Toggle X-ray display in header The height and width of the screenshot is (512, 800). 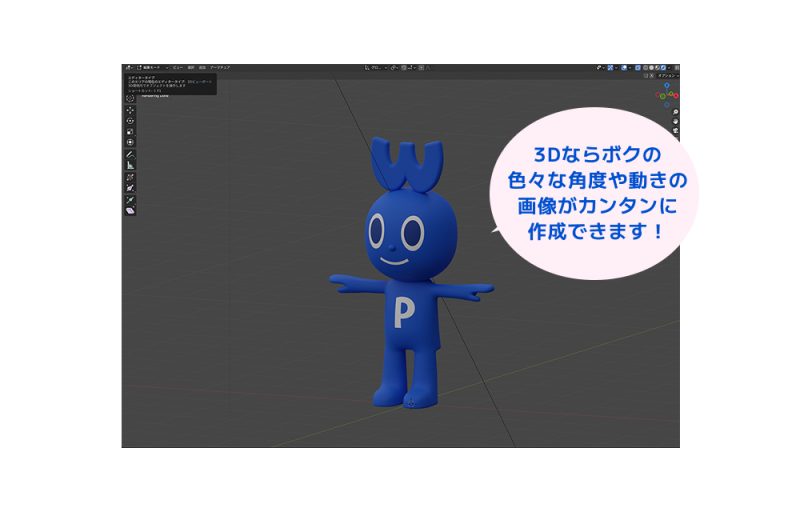click(x=639, y=68)
